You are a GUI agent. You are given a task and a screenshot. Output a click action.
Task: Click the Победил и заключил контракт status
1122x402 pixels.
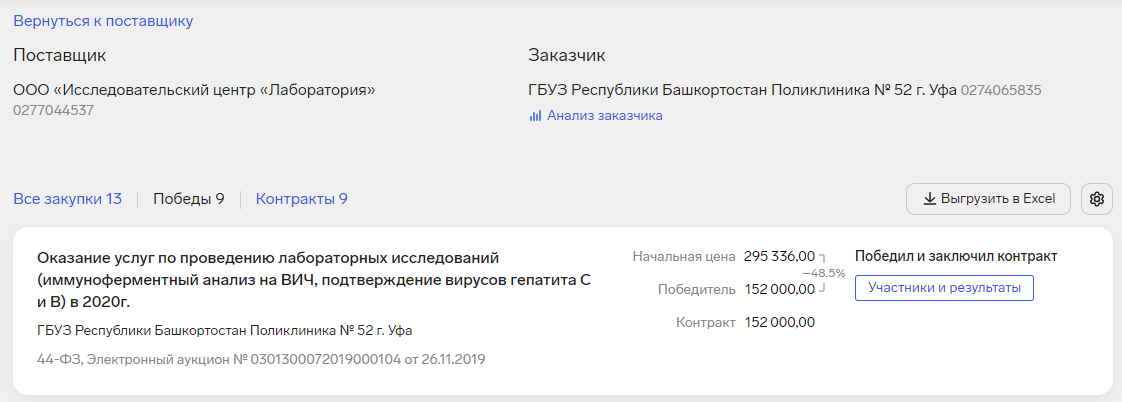point(956,256)
